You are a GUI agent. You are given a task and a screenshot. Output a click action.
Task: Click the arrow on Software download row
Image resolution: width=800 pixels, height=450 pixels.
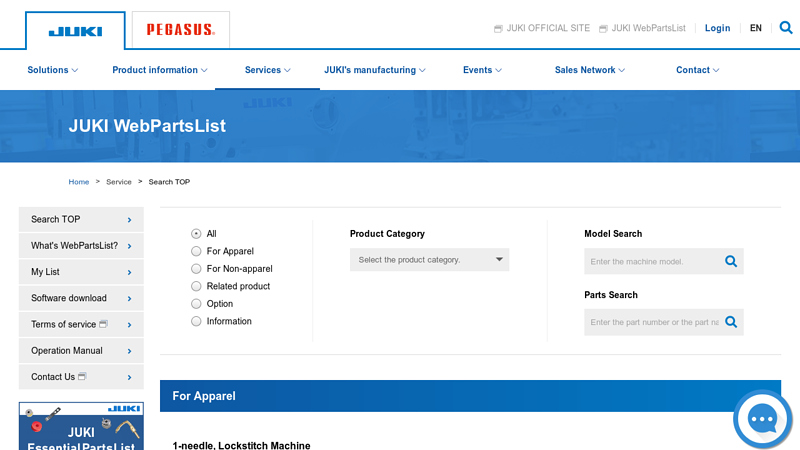click(130, 298)
